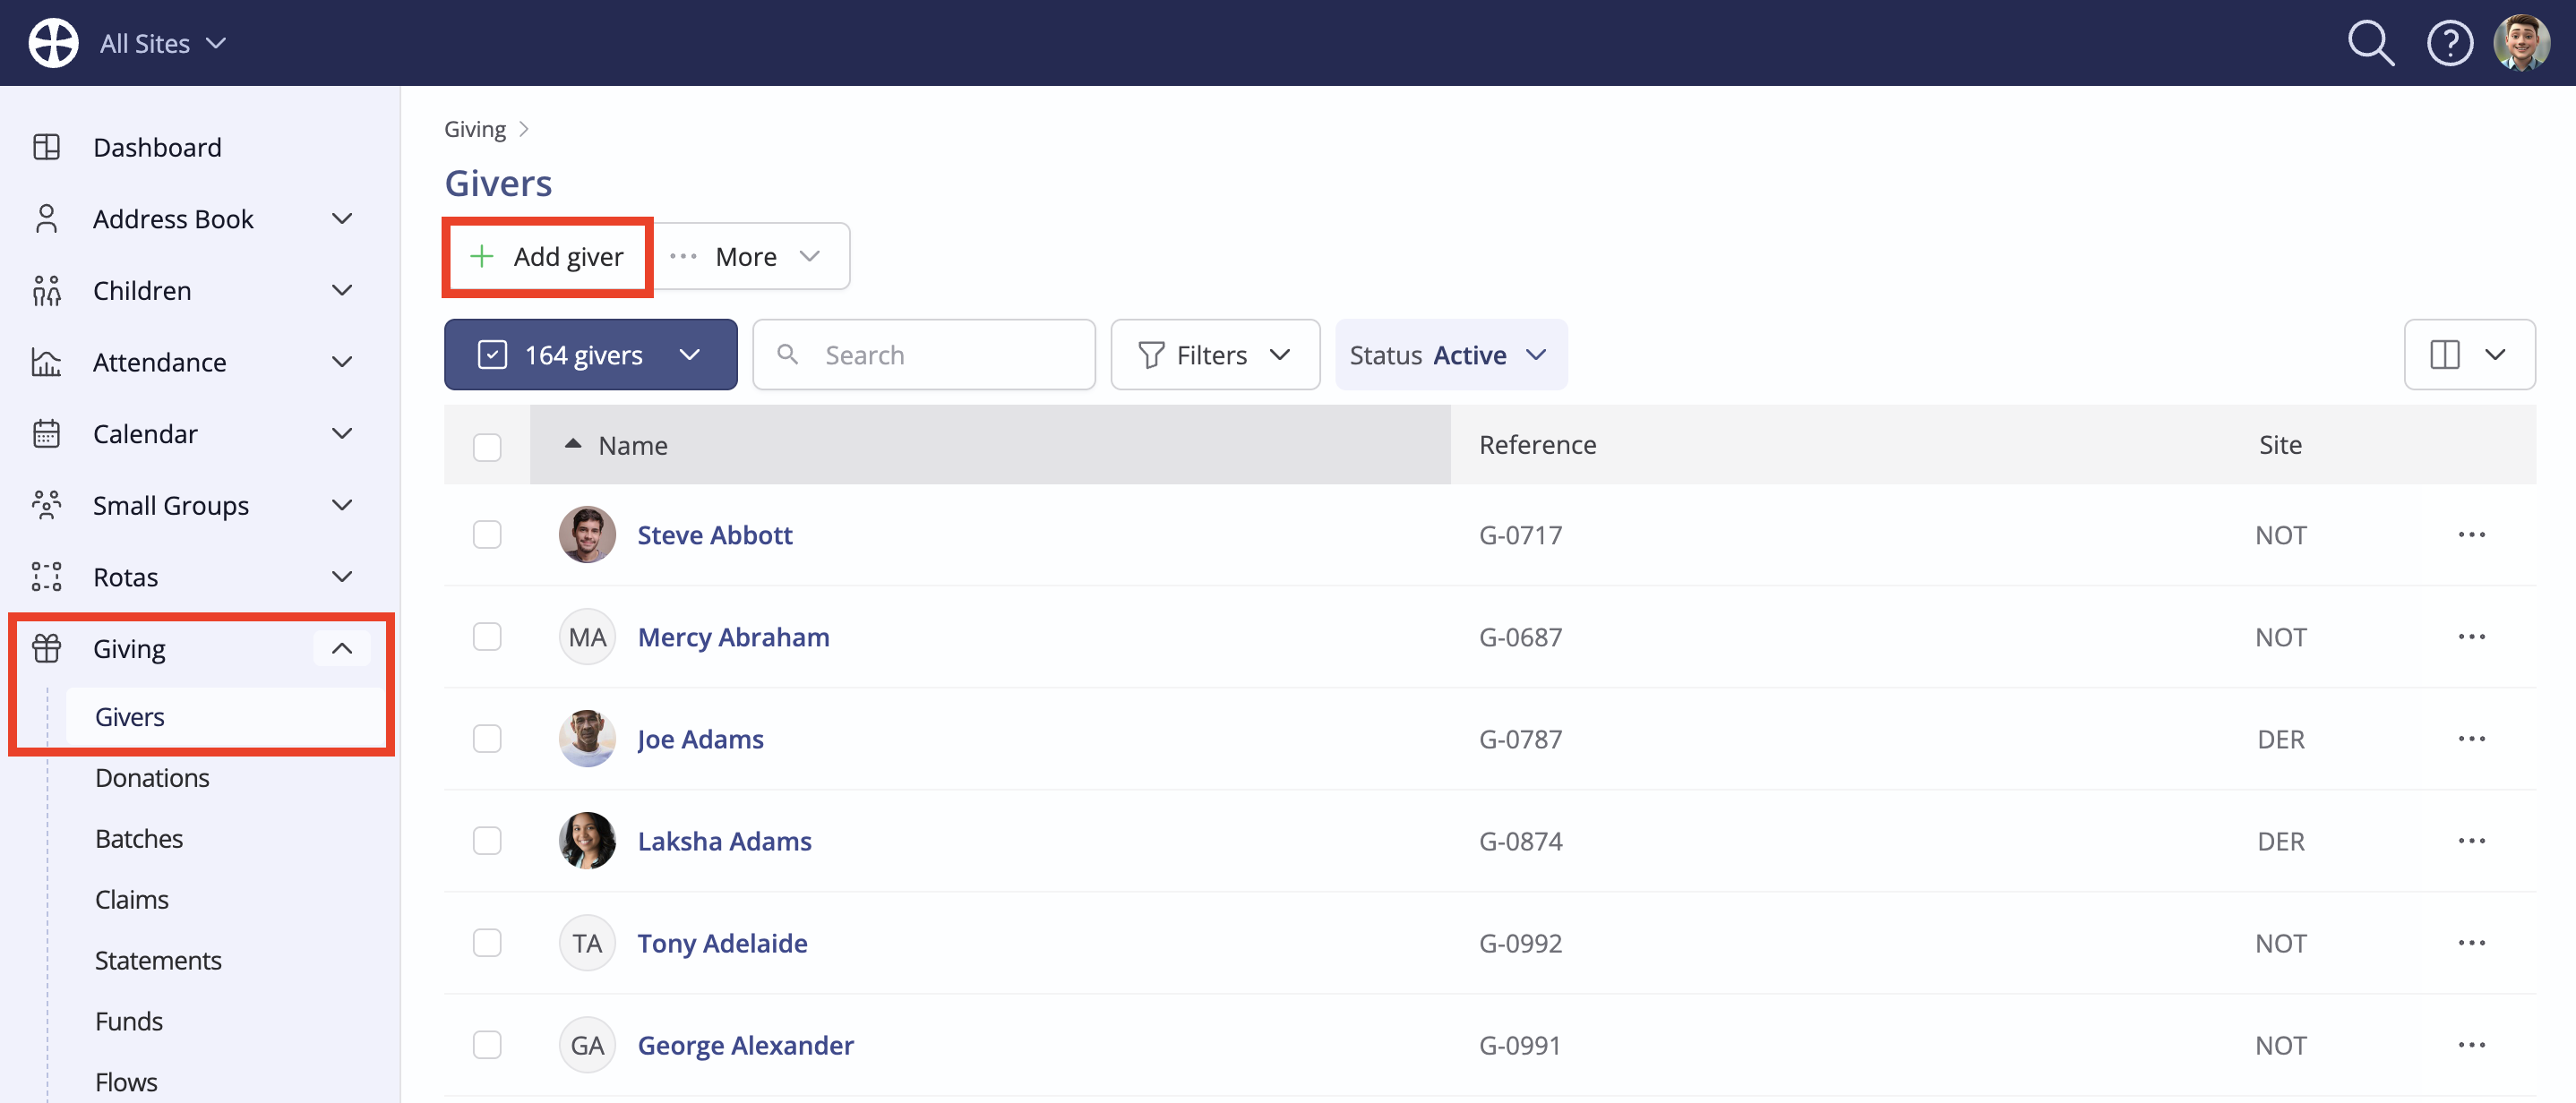The height and width of the screenshot is (1103, 2576).
Task: Open the search magnifier in top bar
Action: coord(2370,43)
